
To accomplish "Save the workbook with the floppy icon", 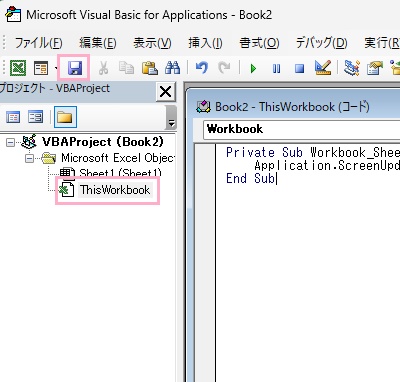I will click(x=75, y=68).
